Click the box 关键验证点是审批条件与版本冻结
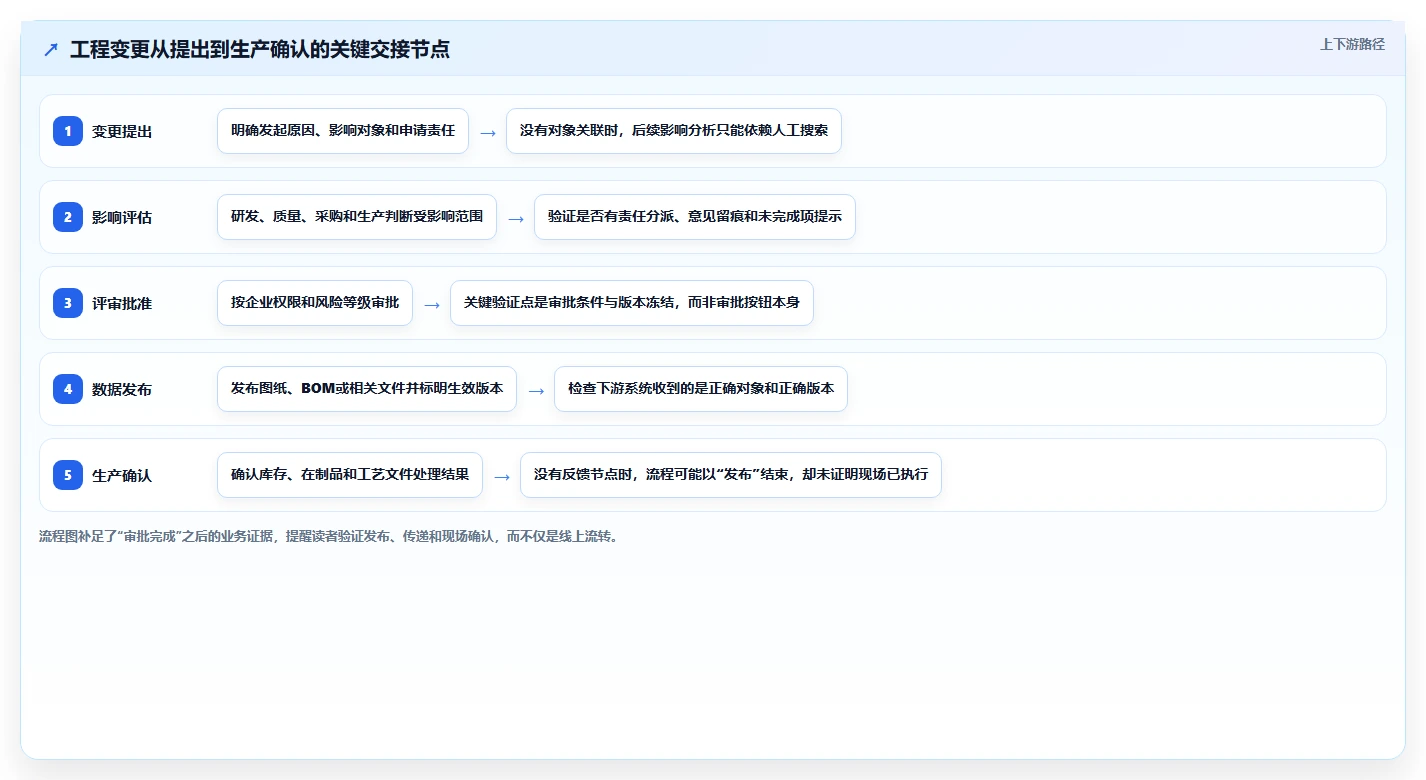Screen dimensions: 1426x780 point(632,303)
